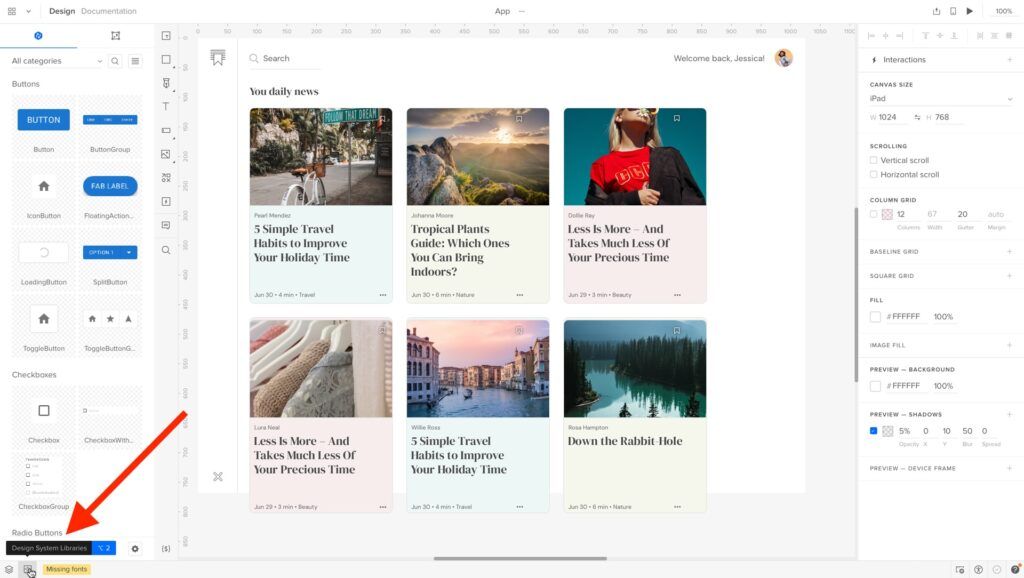Screen dimensions: 1024x578
Task: Open library settings gear icon
Action: coord(136,548)
